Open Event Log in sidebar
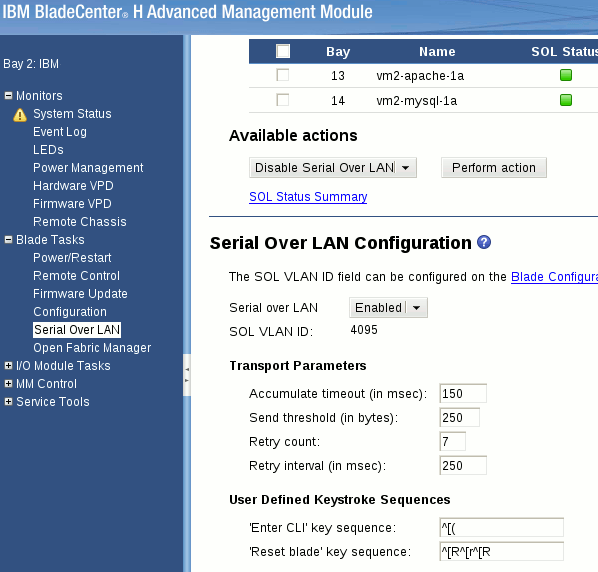598x572 pixels. point(60,132)
